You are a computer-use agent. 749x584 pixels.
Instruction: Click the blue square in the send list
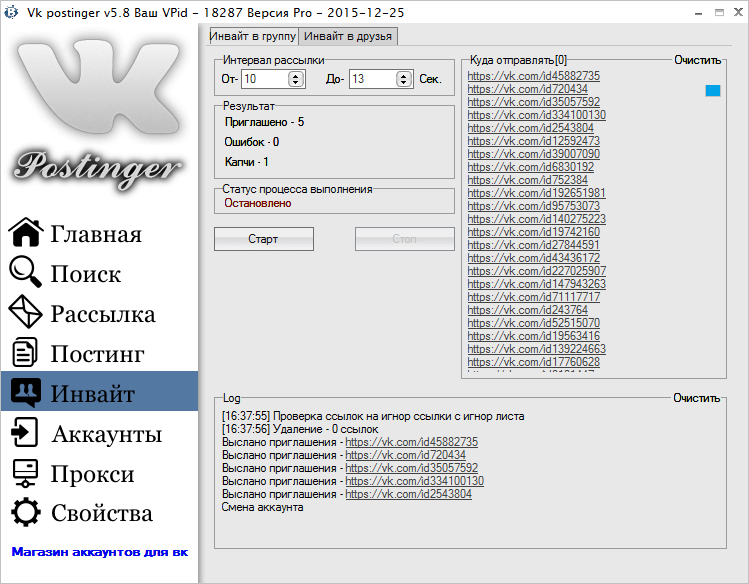713,91
